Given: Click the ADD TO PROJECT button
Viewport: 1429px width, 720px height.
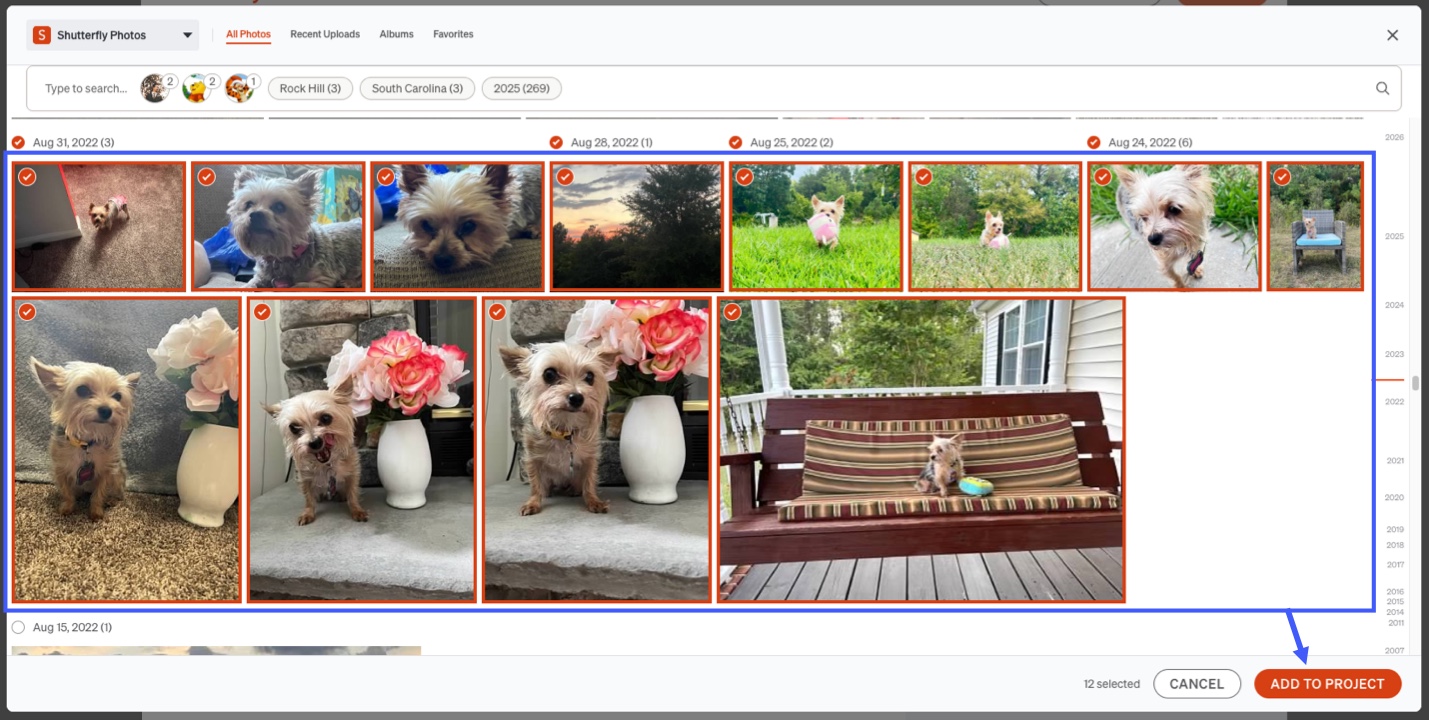Looking at the screenshot, I should click(1327, 684).
